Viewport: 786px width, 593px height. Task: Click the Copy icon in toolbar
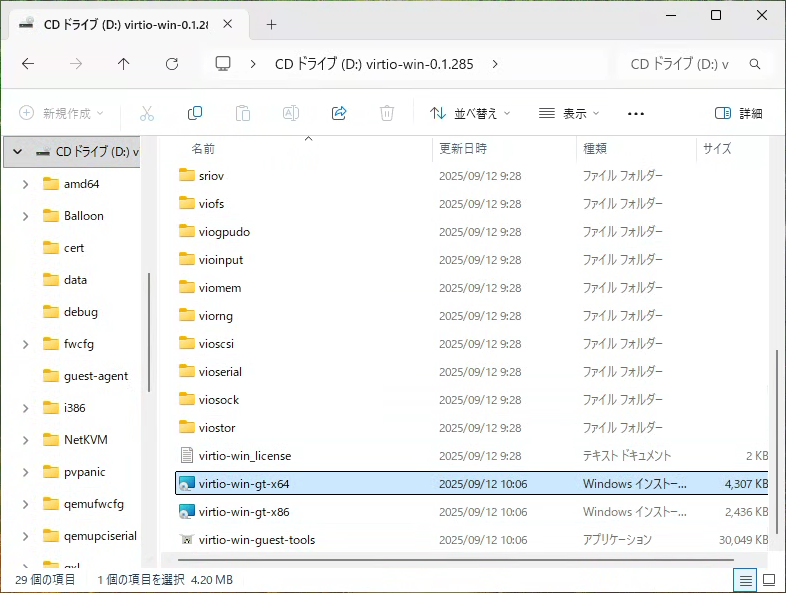(194, 113)
